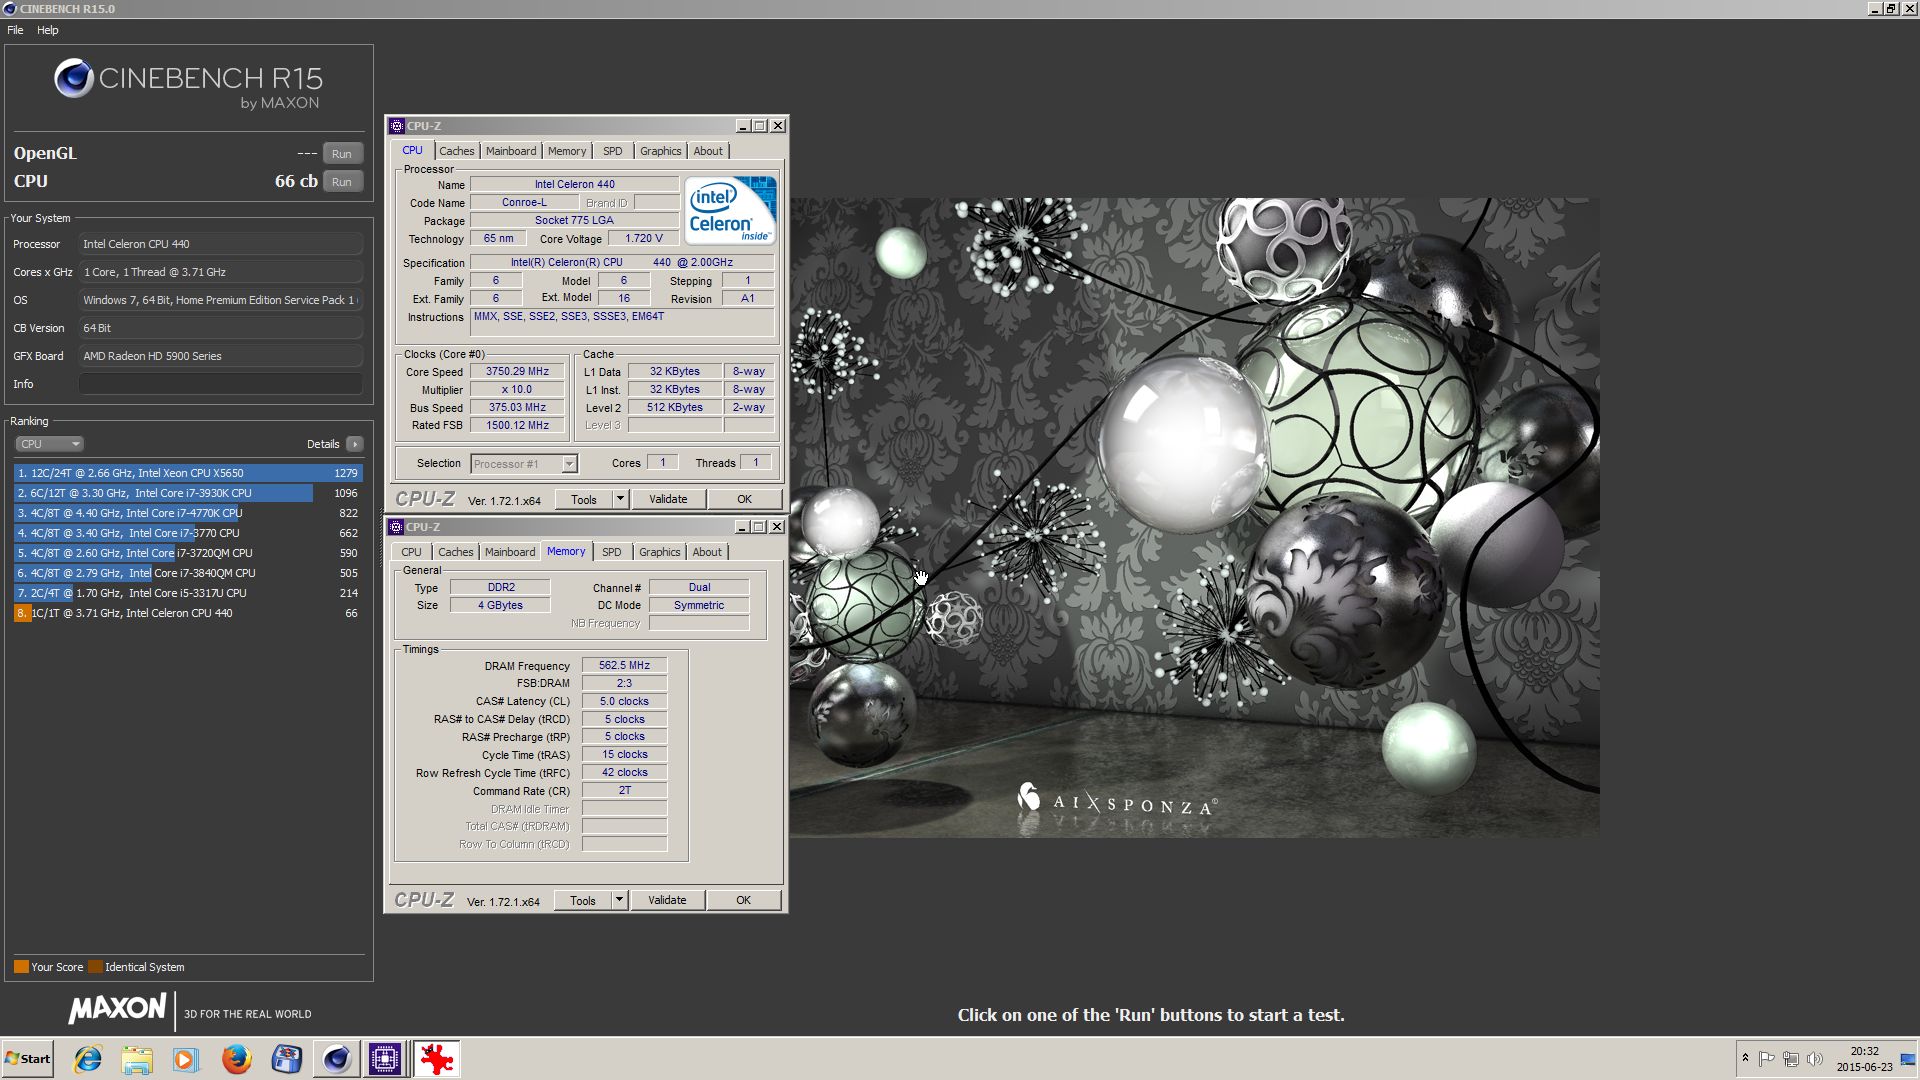Select ranking row Intel Core i7-4770K CPU

point(188,513)
